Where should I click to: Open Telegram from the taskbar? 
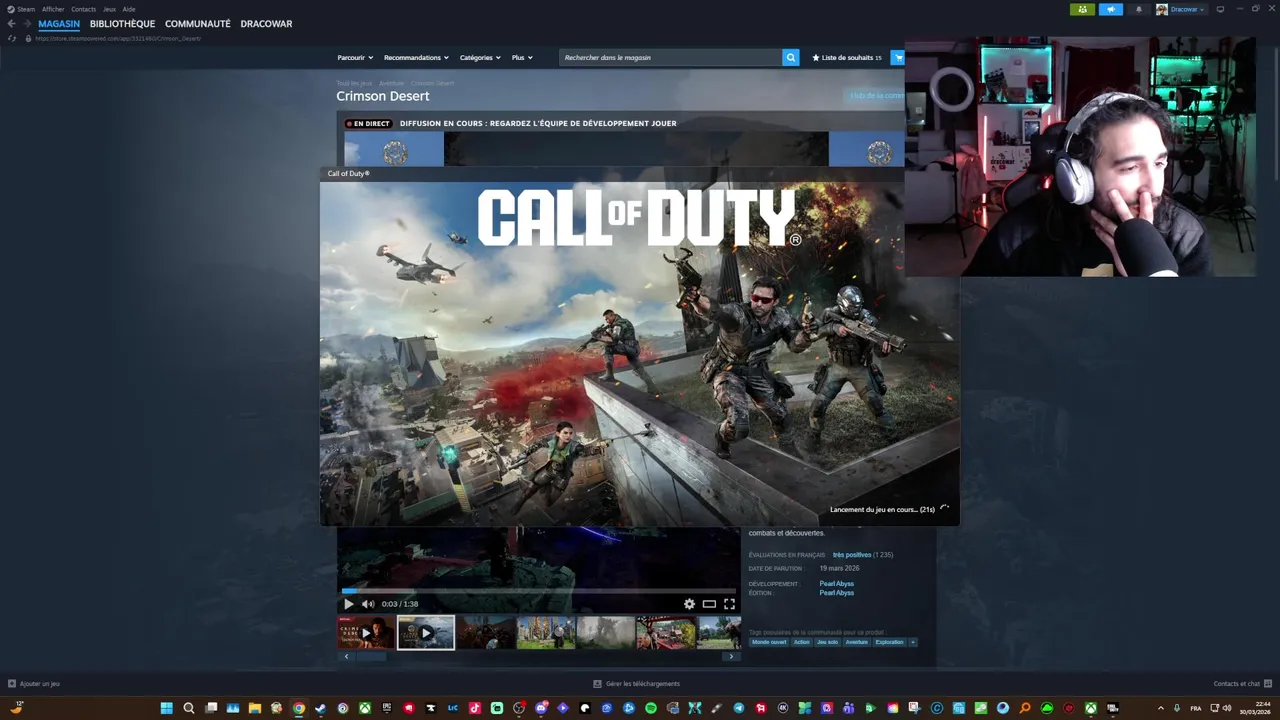pos(739,708)
